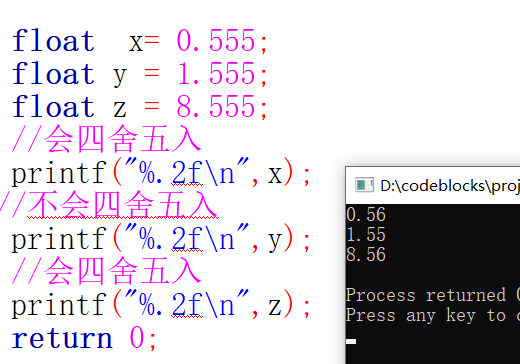
Task: Click the comment '//会四舍五入' above printf z
Action: tap(107, 271)
